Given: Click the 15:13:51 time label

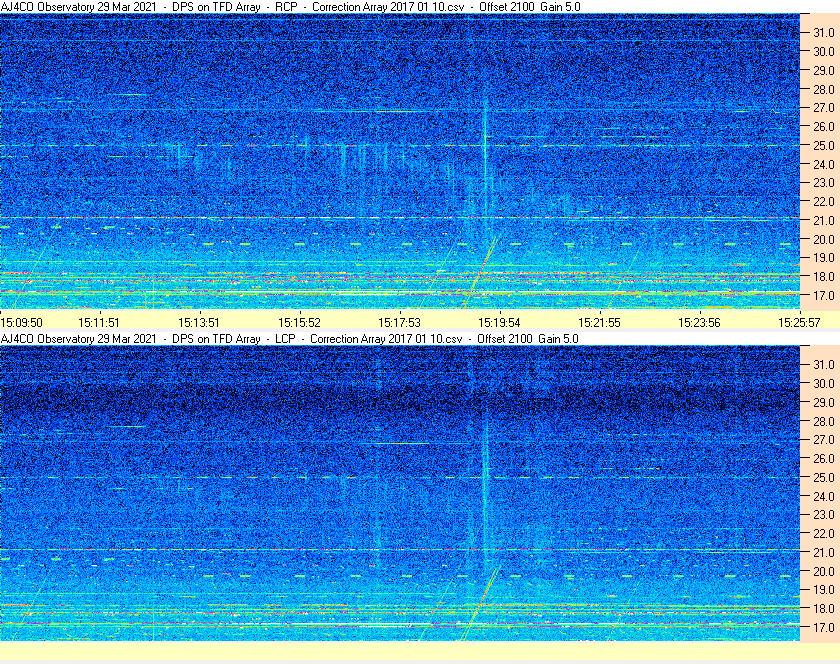Looking at the screenshot, I should pyautogui.click(x=199, y=323).
